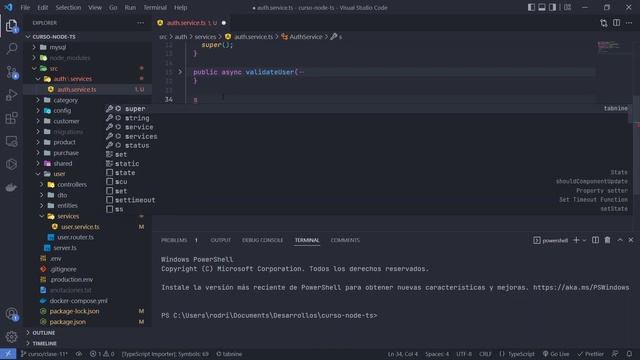This screenshot has height=360, width=640.
Task: Open the File menu
Action: coord(25,7)
